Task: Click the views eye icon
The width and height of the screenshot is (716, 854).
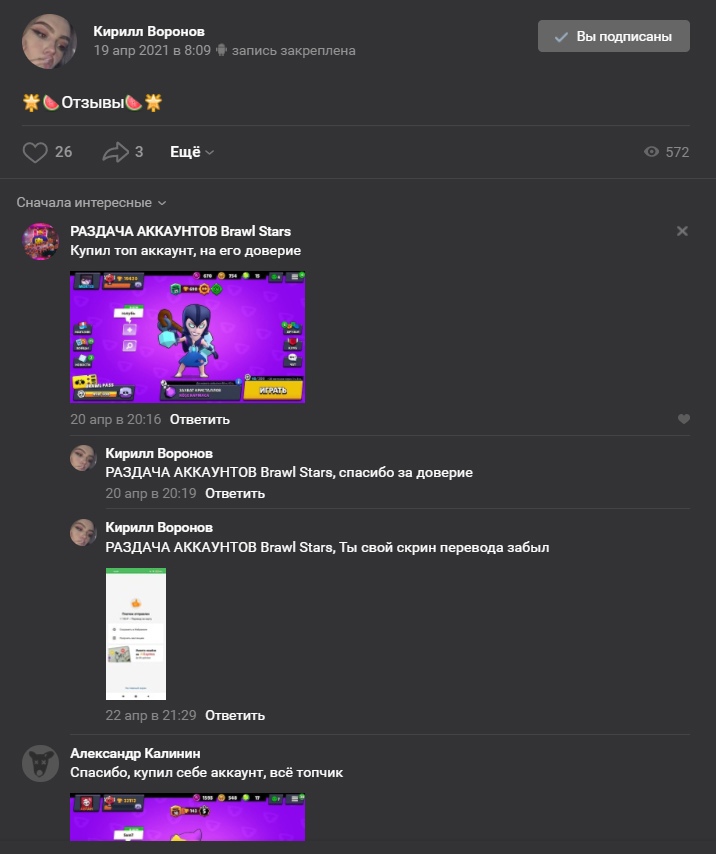Action: point(651,152)
